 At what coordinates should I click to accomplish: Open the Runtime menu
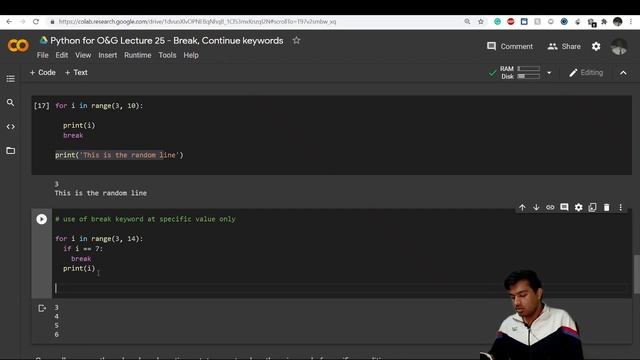[138, 55]
